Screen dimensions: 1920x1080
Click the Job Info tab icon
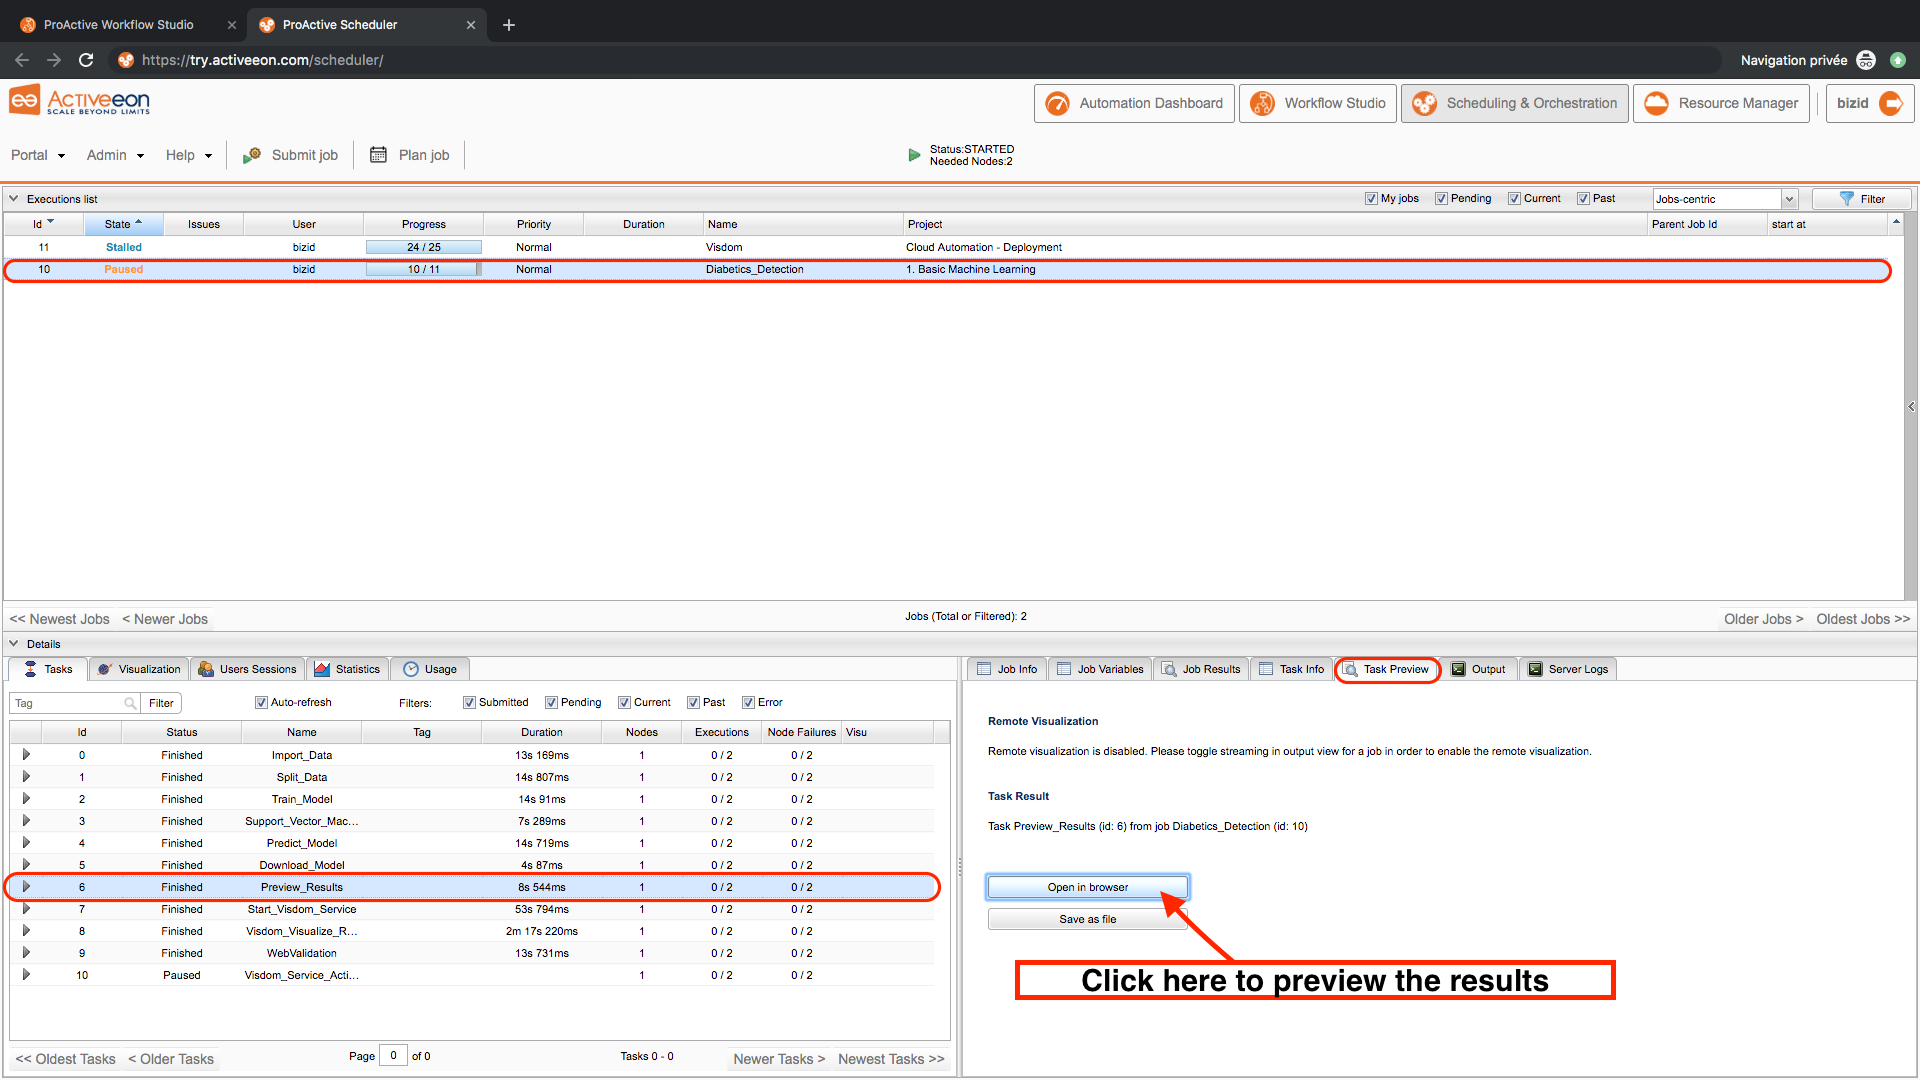984,669
